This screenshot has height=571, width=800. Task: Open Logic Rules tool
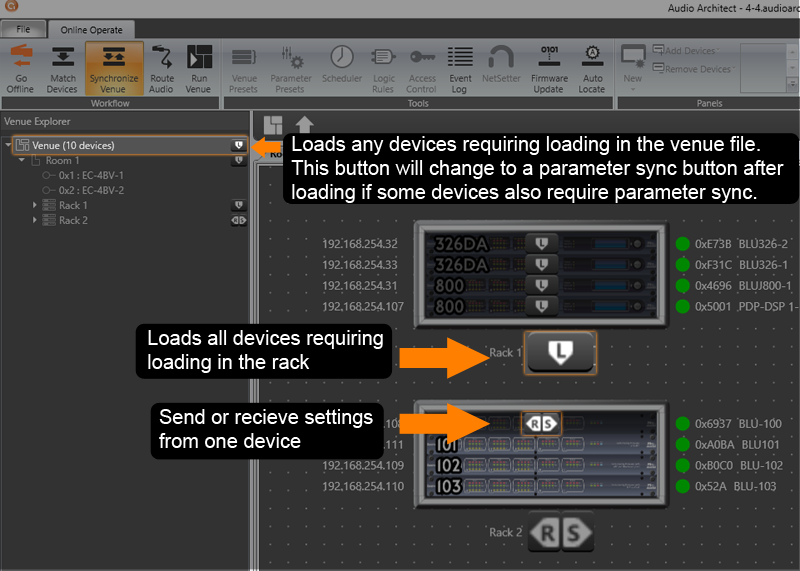pos(383,69)
